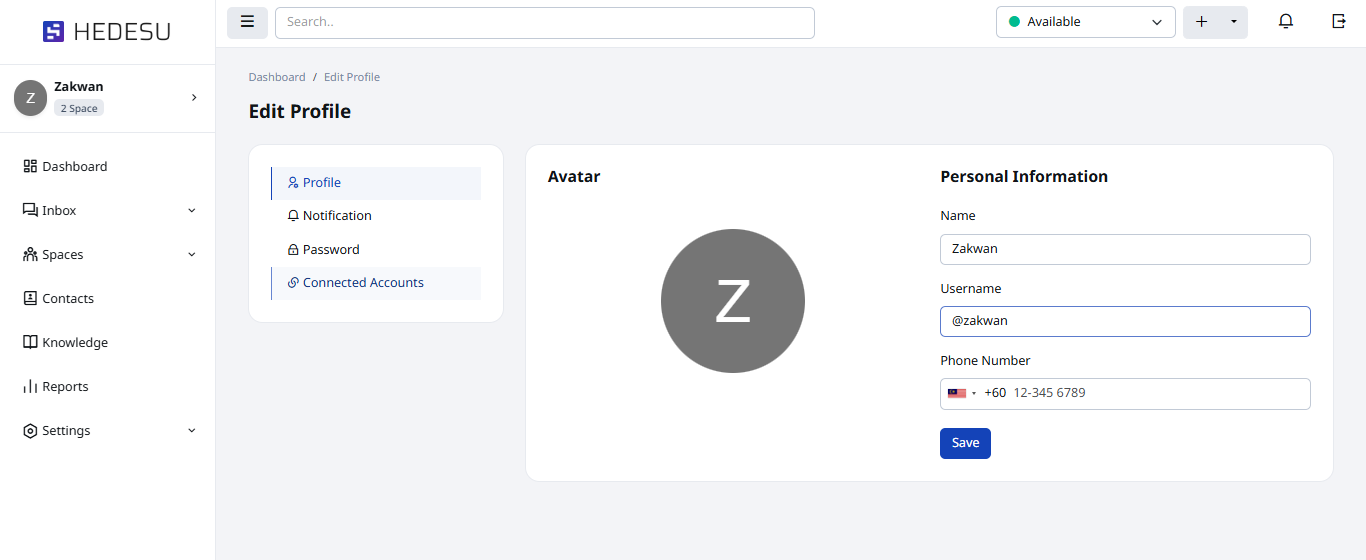The height and width of the screenshot is (560, 1366).
Task: Go to Knowledge in the sidebar
Action: [x=74, y=343]
